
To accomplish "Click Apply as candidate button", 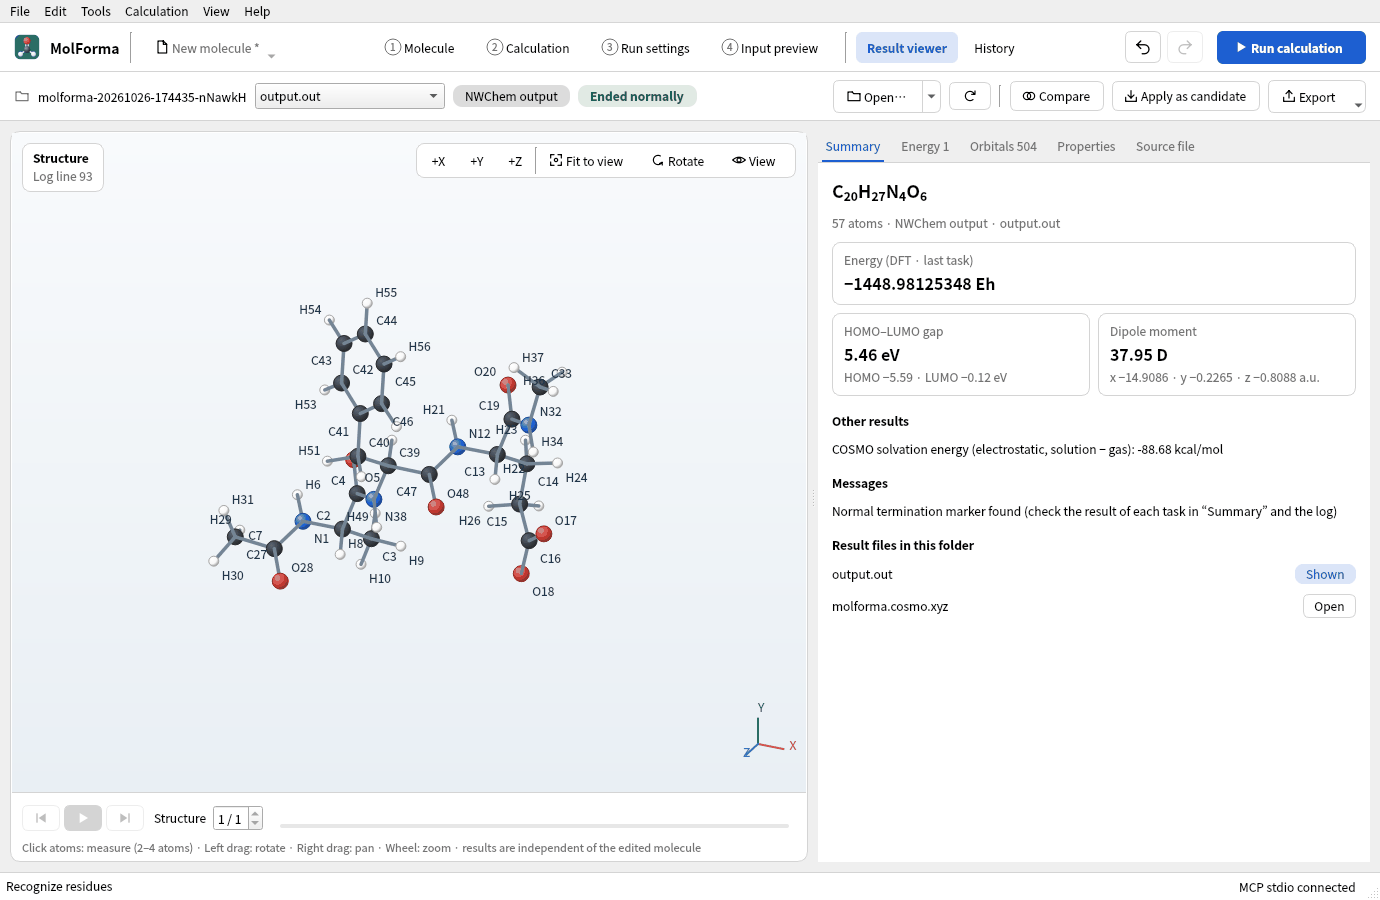I will pyautogui.click(x=1186, y=96).
